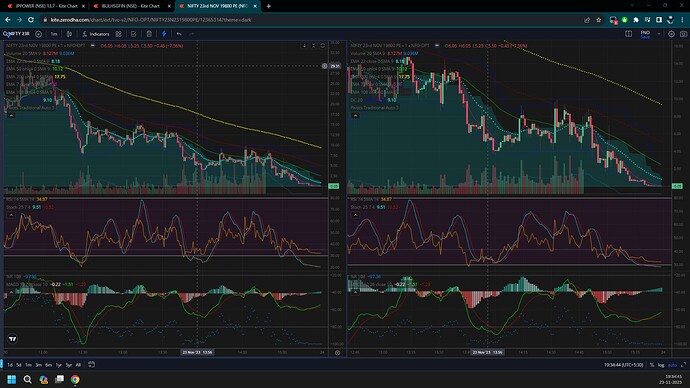Select the All date range
The width and height of the screenshot is (690, 388).
pyautogui.click(x=78, y=365)
